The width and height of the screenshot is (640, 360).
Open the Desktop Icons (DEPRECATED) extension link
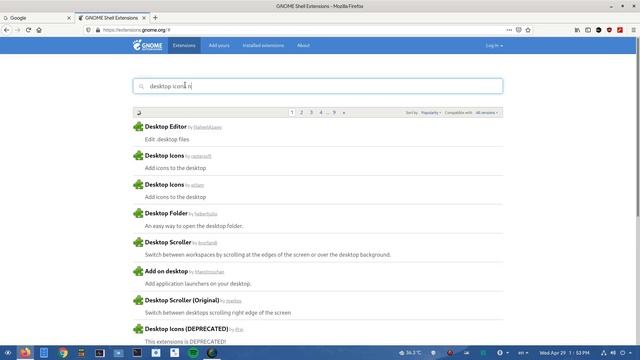click(187, 329)
